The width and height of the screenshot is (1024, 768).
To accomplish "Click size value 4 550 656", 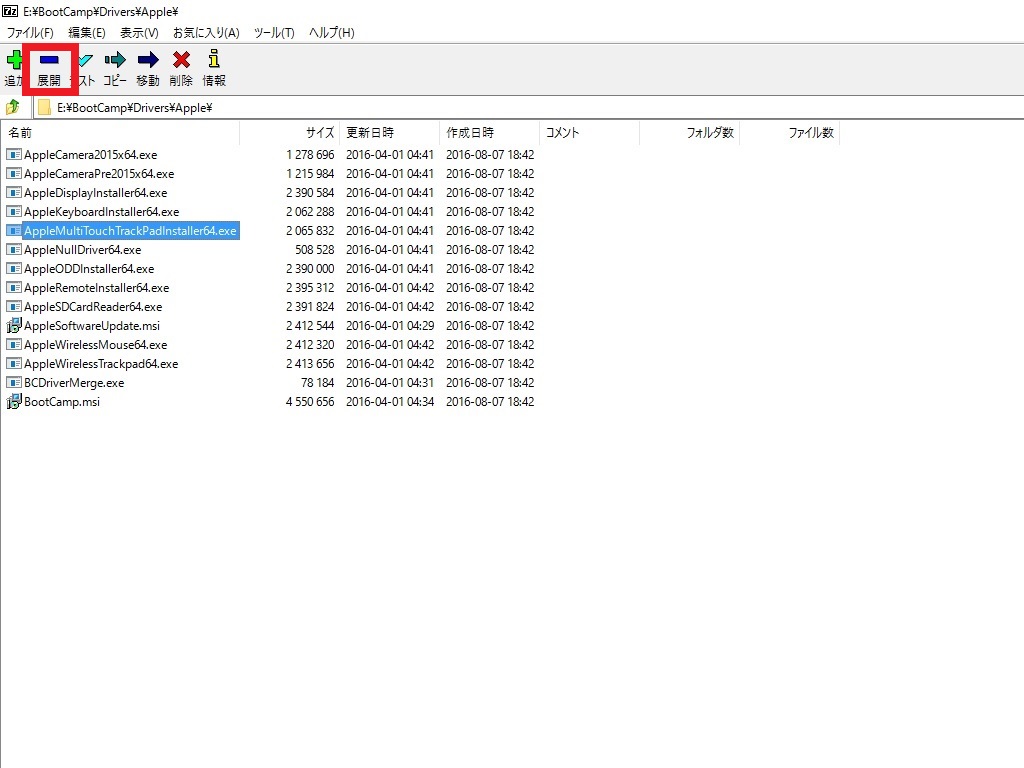I will [310, 401].
